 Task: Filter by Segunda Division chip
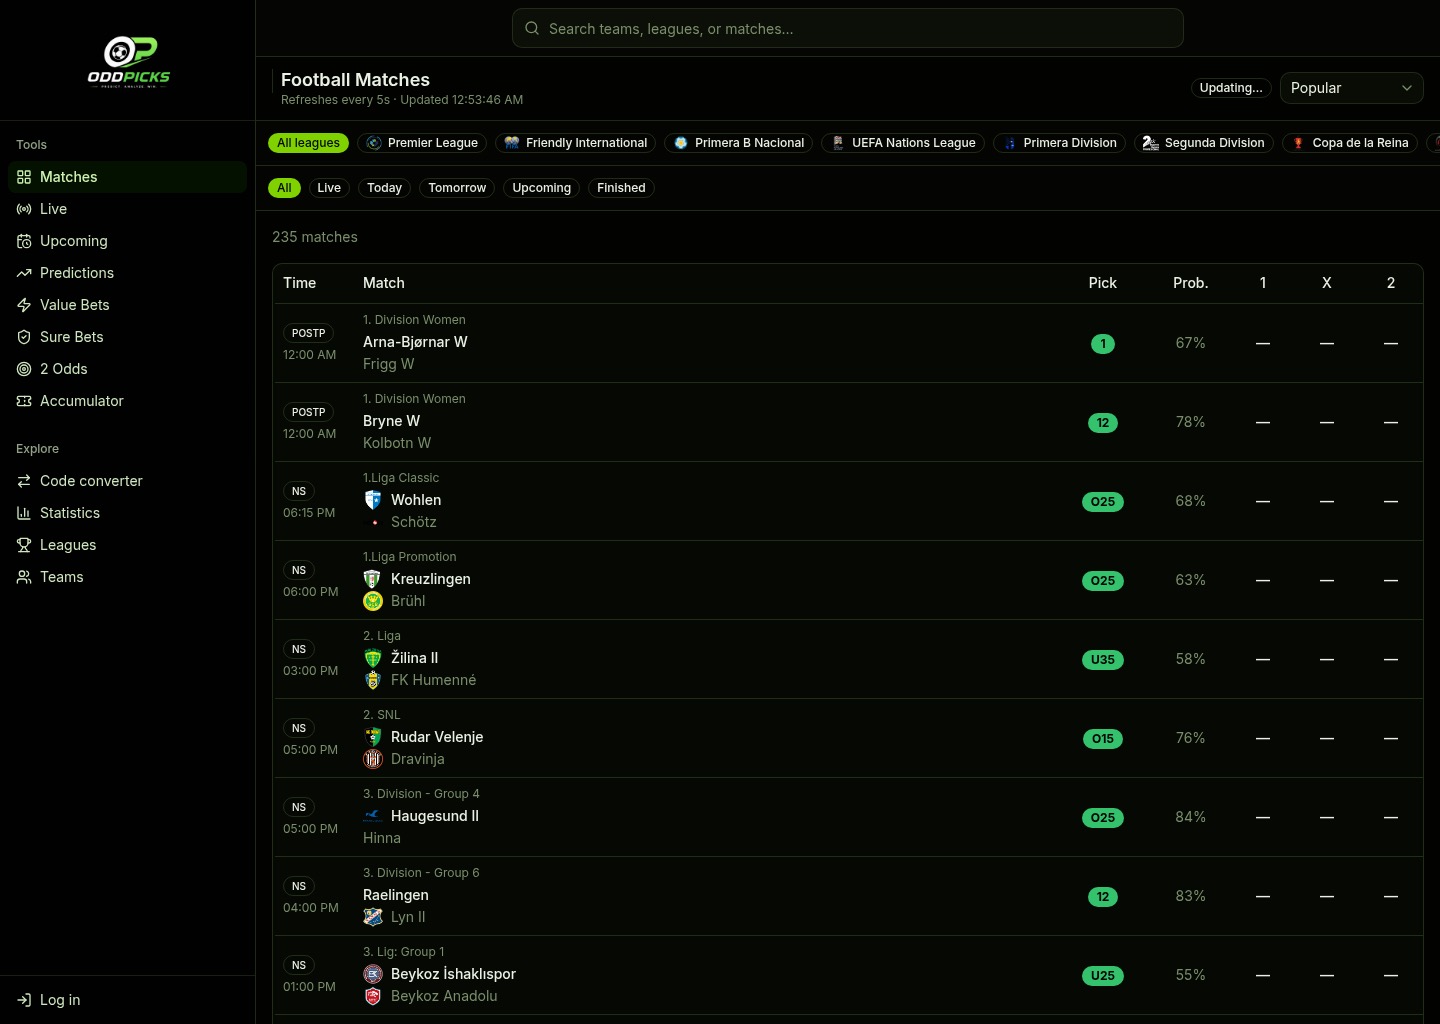[1204, 143]
